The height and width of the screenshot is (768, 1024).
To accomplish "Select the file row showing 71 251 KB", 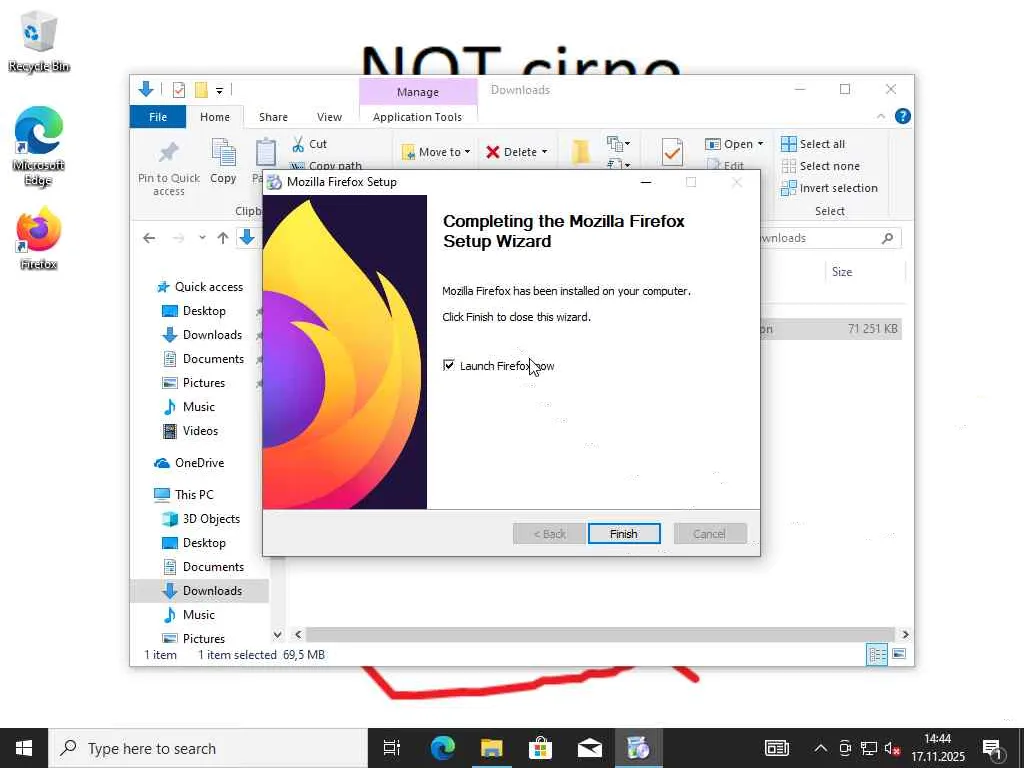I will (x=831, y=328).
